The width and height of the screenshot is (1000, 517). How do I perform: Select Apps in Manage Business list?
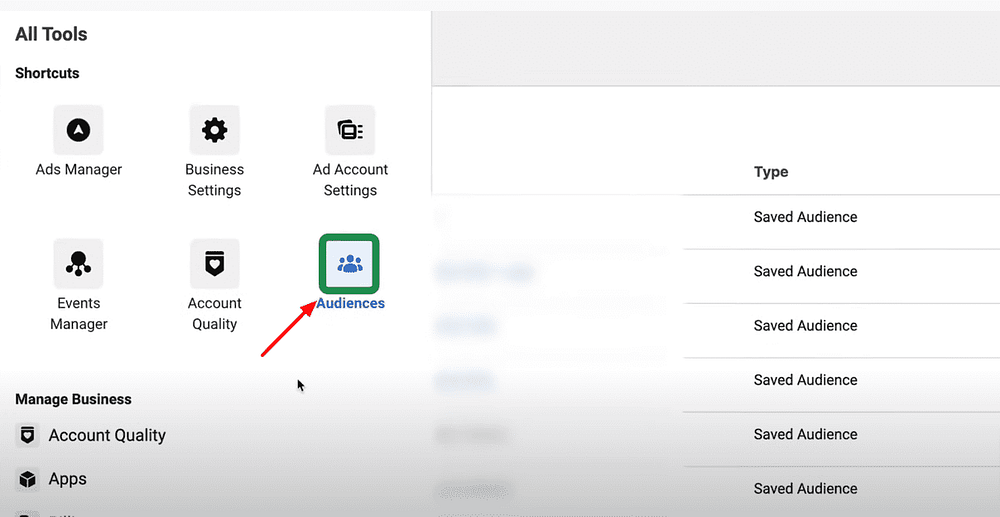[68, 479]
